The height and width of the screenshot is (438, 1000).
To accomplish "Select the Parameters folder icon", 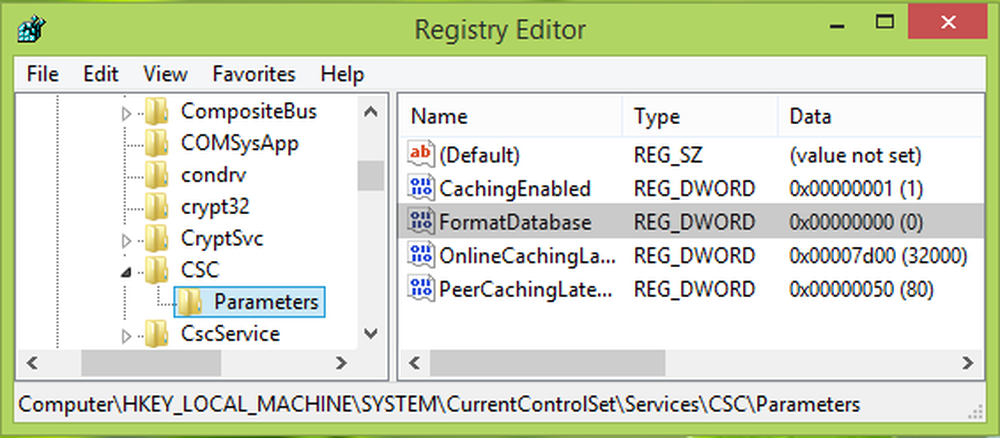I will (190, 302).
